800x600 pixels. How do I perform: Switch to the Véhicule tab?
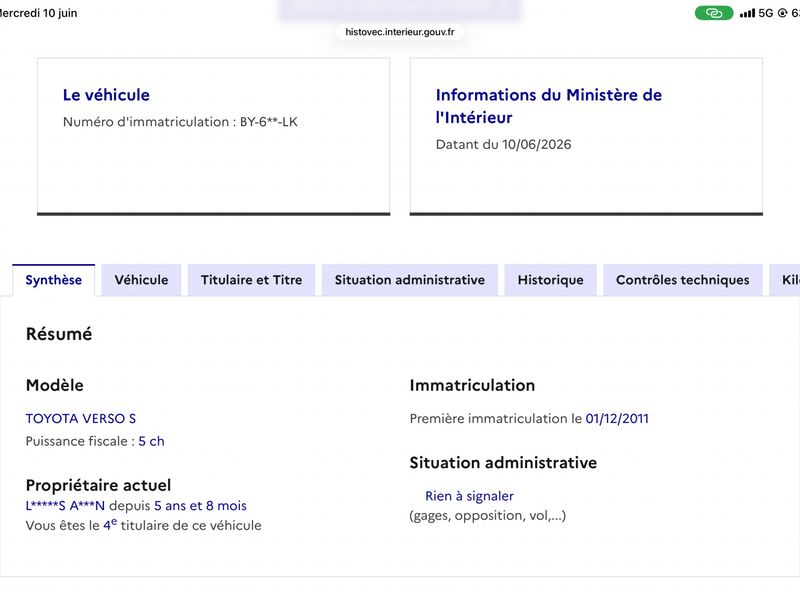[141, 280]
